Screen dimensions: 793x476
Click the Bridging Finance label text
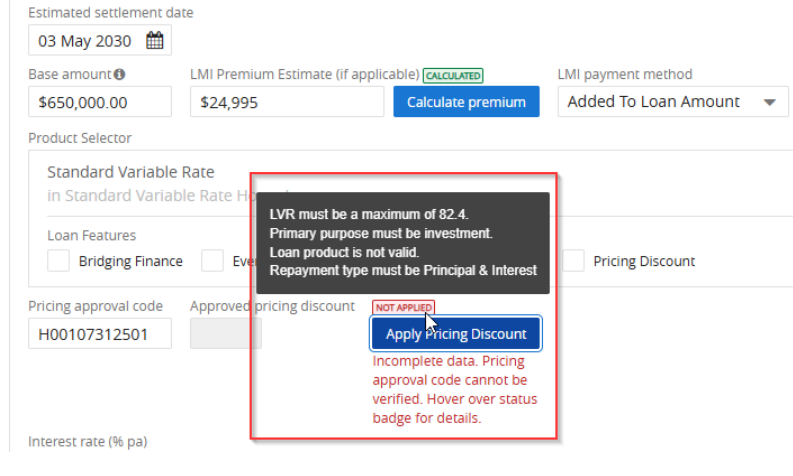[130, 261]
